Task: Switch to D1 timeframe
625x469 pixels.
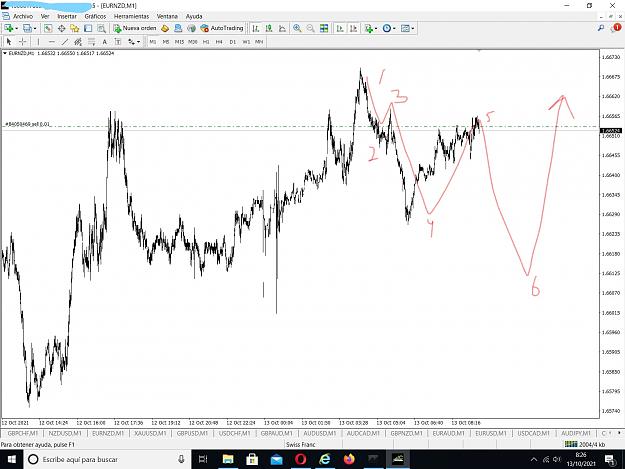Action: (x=233, y=42)
